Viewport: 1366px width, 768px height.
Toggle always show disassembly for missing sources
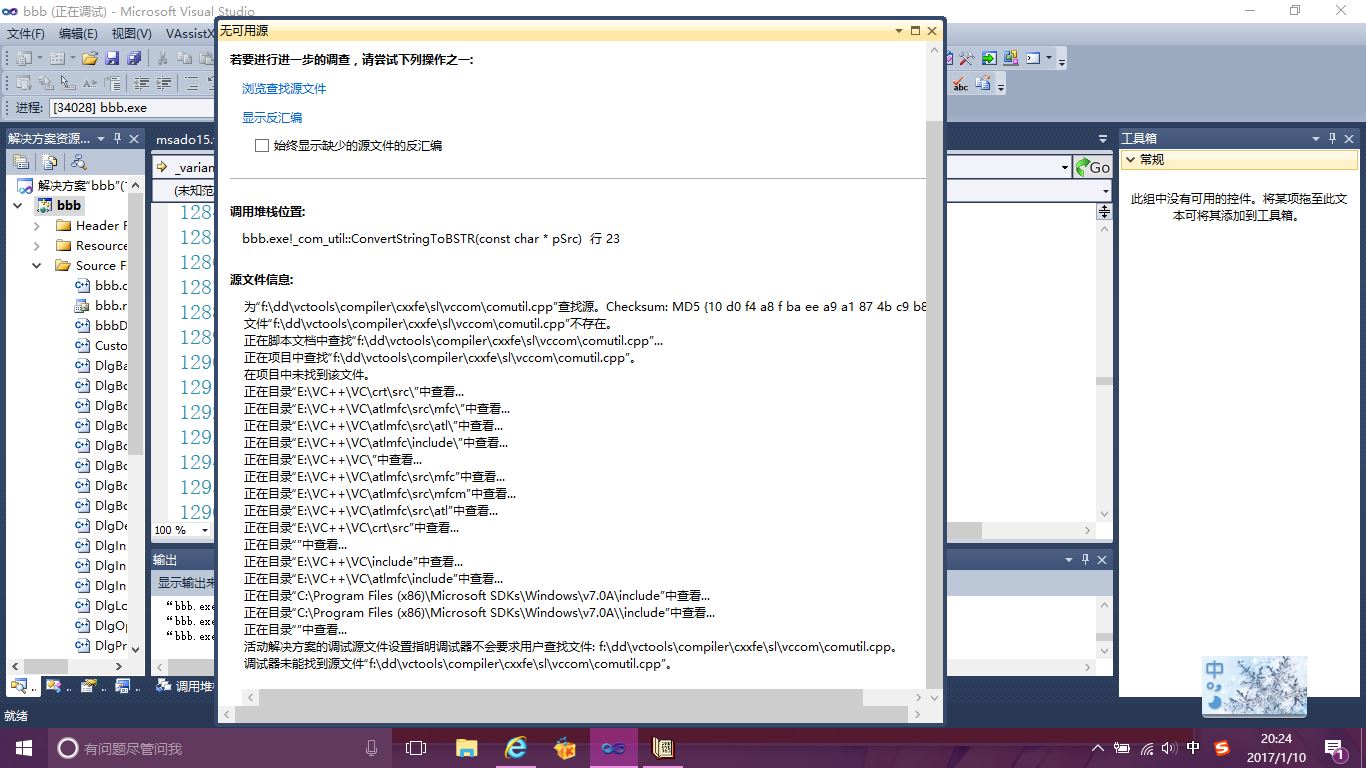click(x=262, y=146)
